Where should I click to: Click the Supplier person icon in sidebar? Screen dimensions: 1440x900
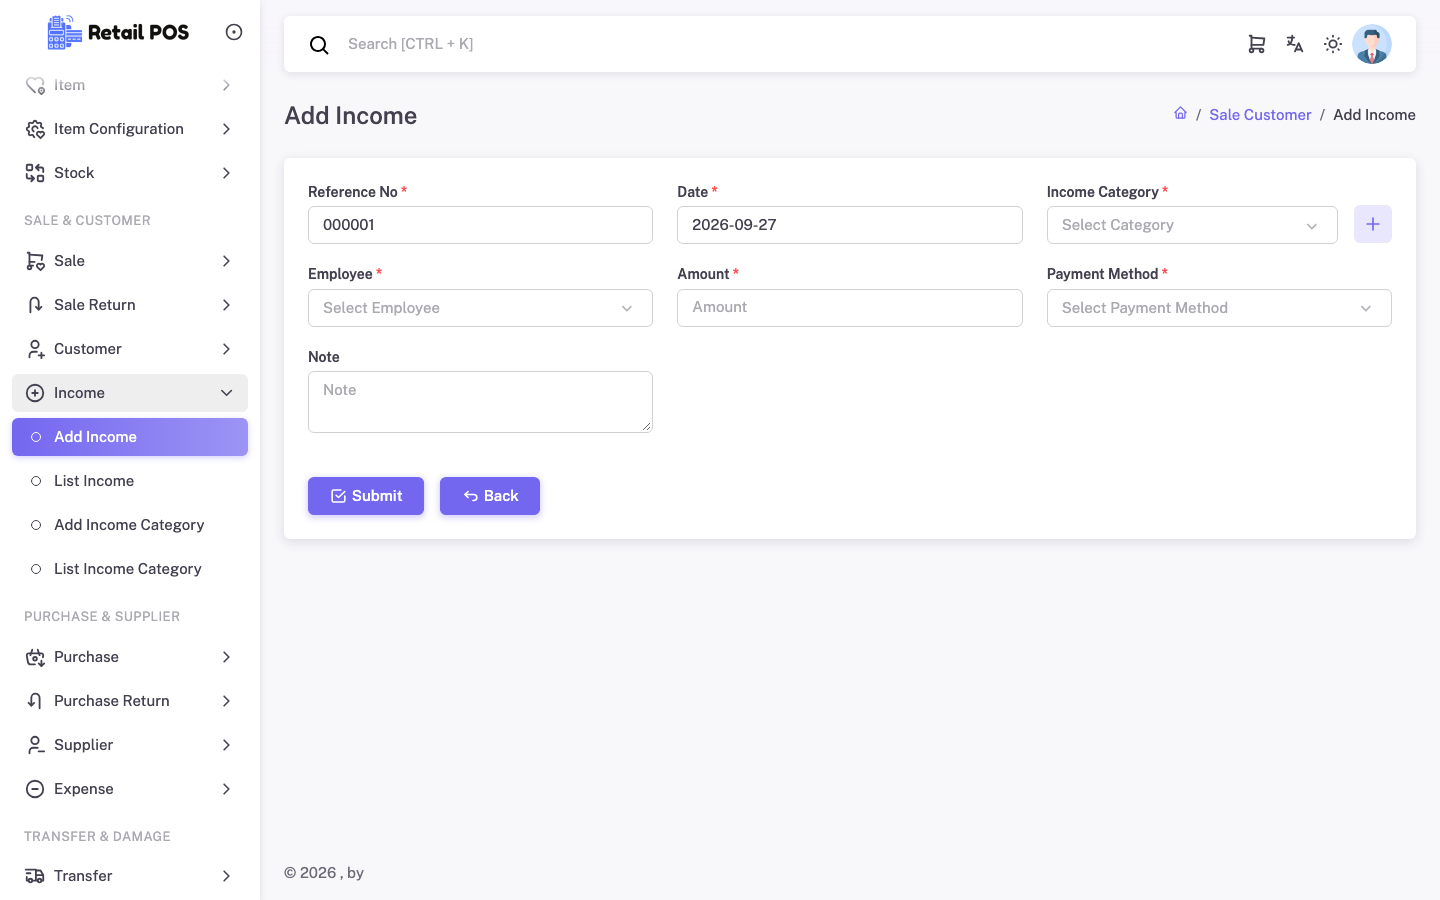(x=35, y=745)
